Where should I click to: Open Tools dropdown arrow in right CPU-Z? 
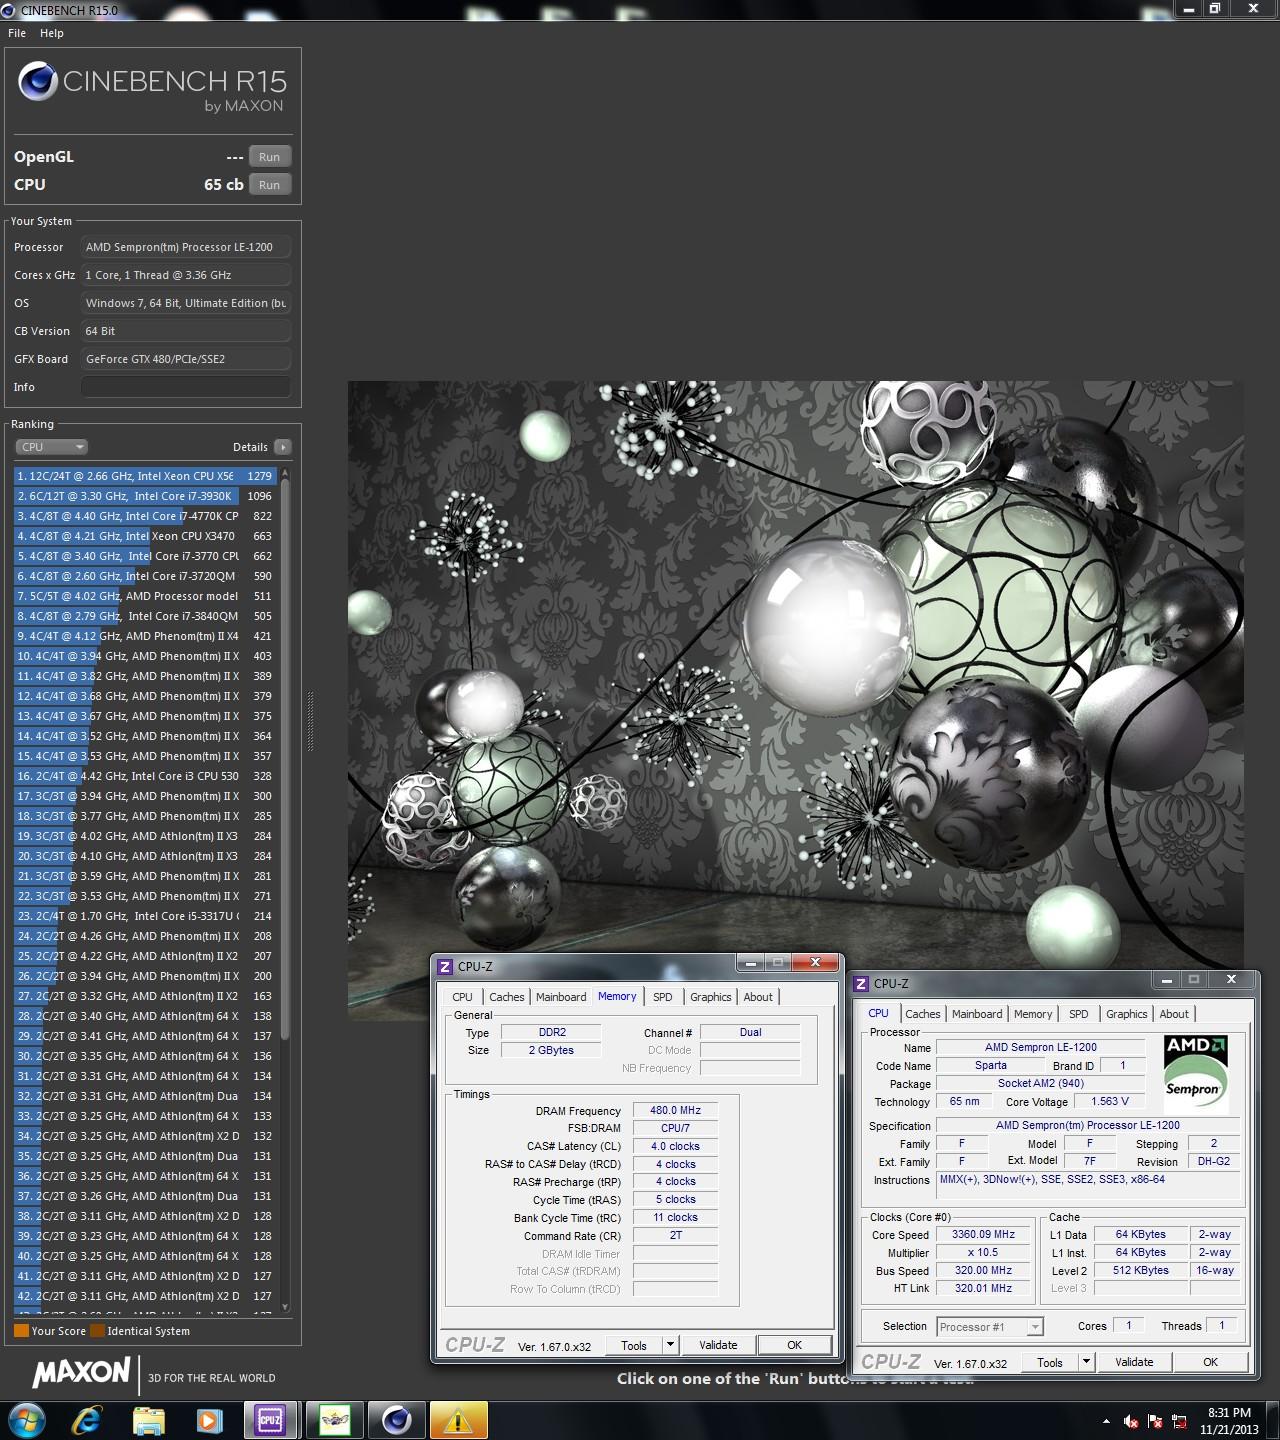1087,1362
